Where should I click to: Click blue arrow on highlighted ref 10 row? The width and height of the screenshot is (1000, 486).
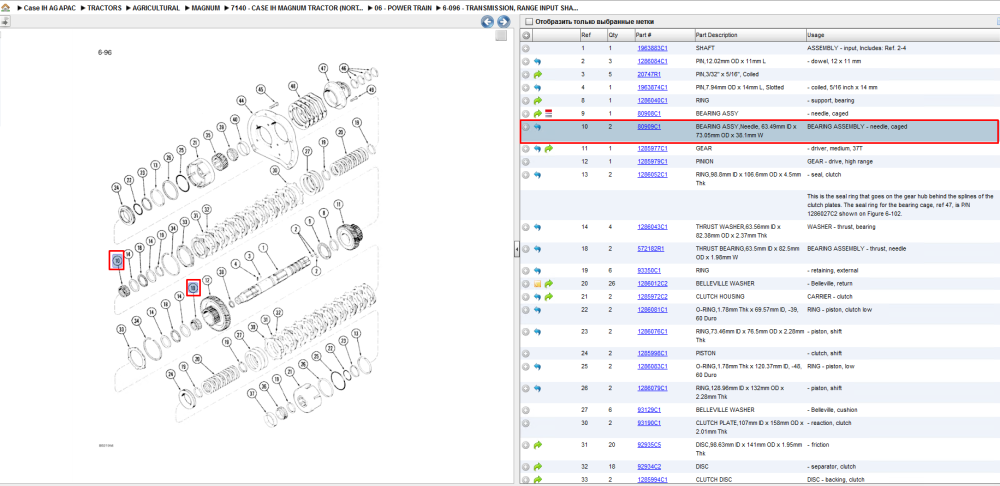pyautogui.click(x=538, y=127)
